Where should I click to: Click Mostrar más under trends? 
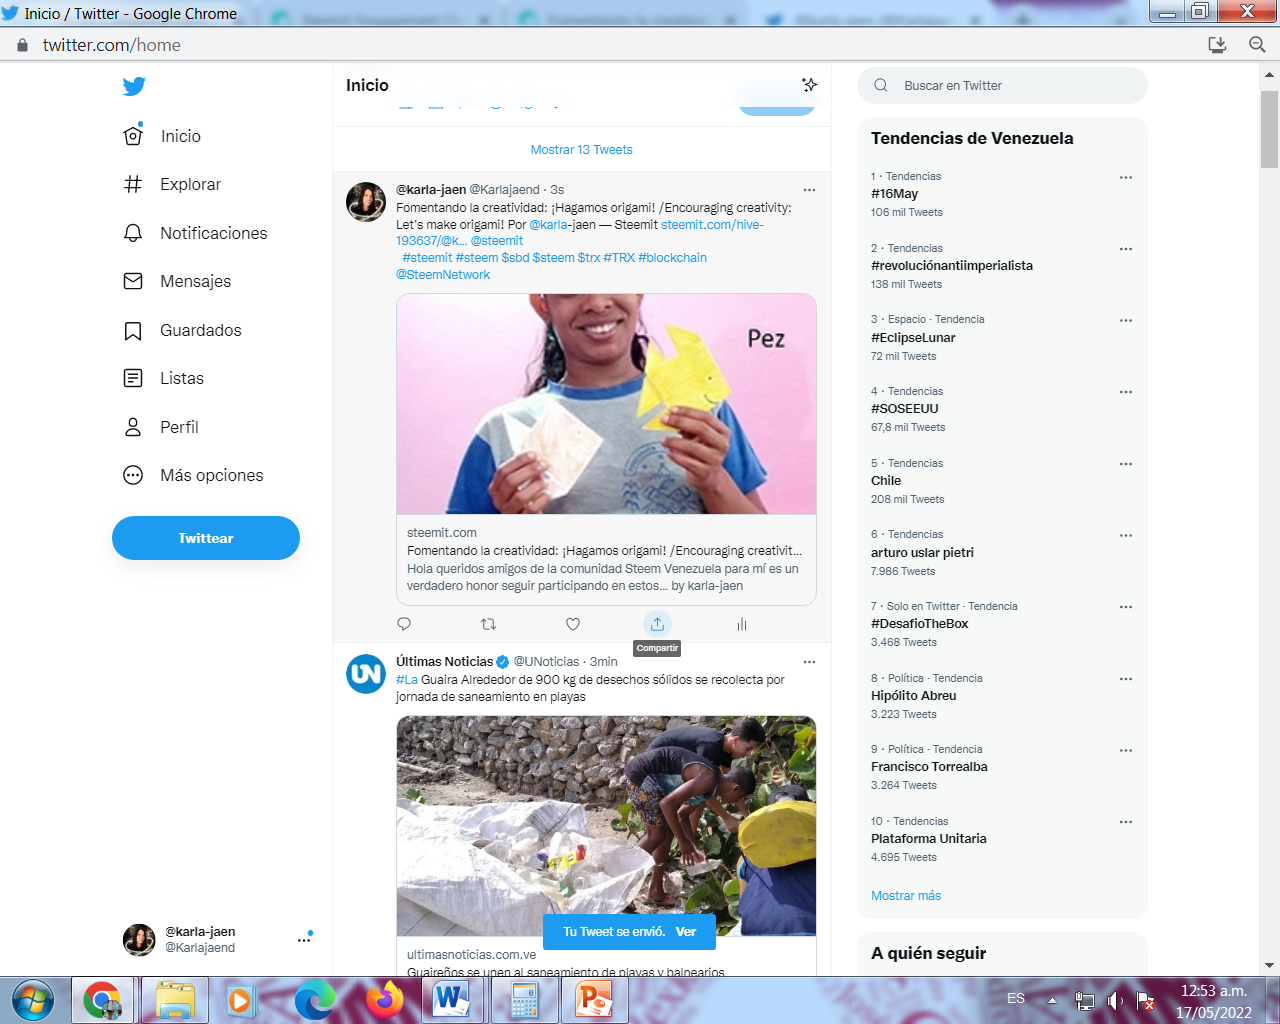906,896
